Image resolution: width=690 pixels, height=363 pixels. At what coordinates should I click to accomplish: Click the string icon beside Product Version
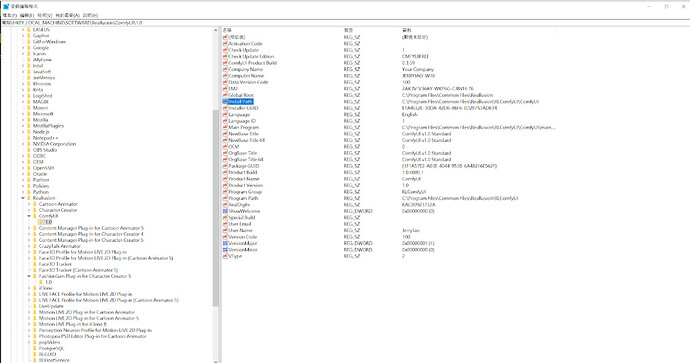coord(225,185)
